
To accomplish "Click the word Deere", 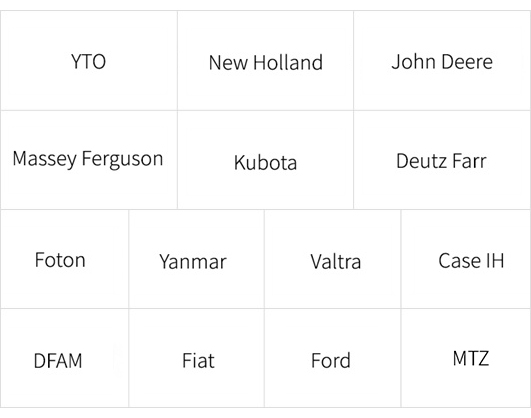I will [x=467, y=62].
